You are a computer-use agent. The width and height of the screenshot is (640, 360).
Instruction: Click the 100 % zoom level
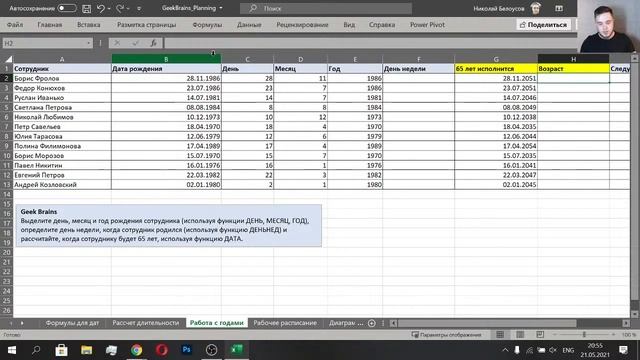[629, 334]
